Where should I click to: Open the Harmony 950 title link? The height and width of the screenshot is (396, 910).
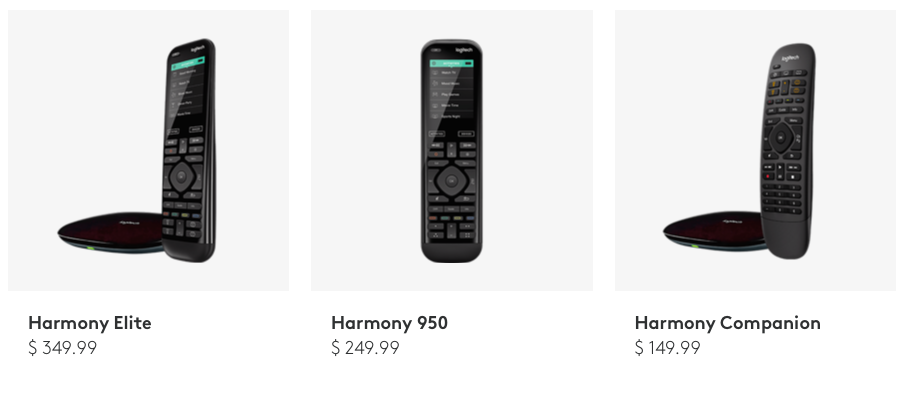389,323
